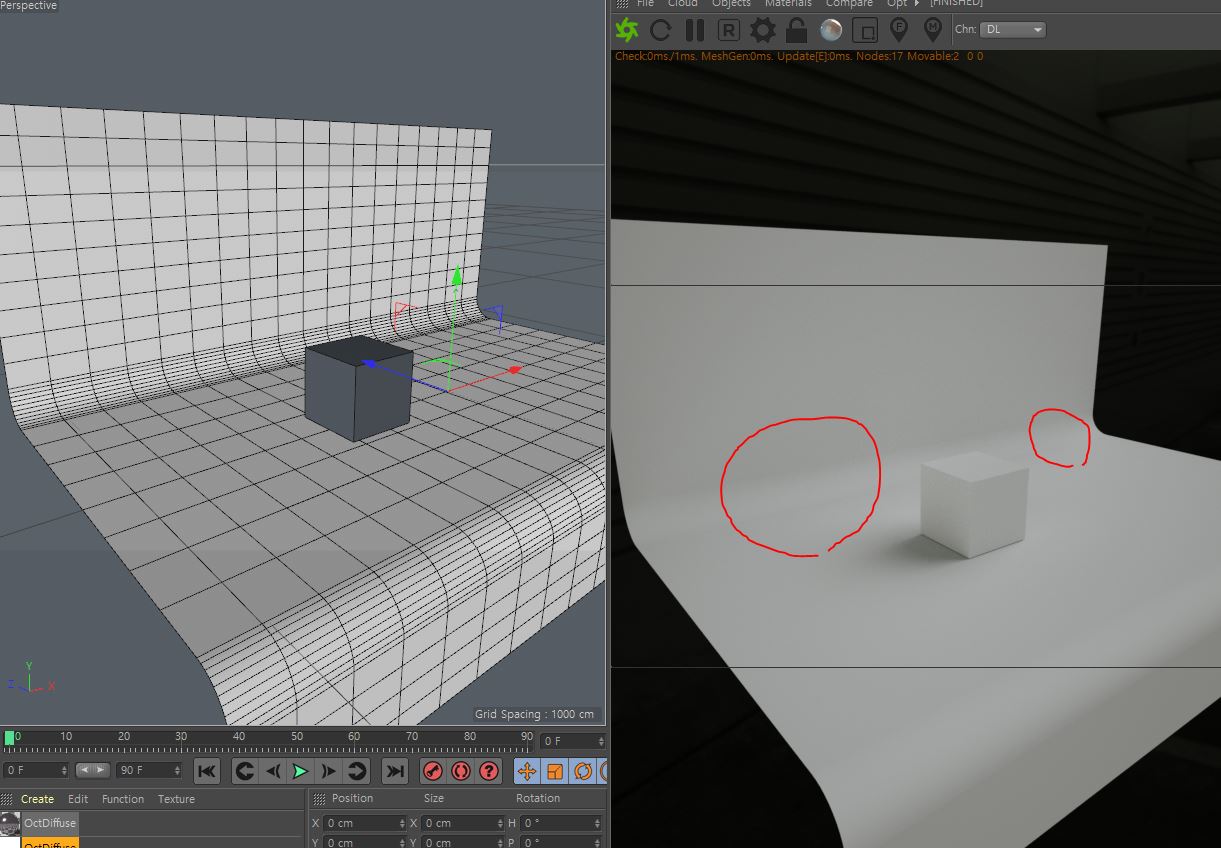Toggle the render region icon
This screenshot has width=1221, height=848.
865,30
